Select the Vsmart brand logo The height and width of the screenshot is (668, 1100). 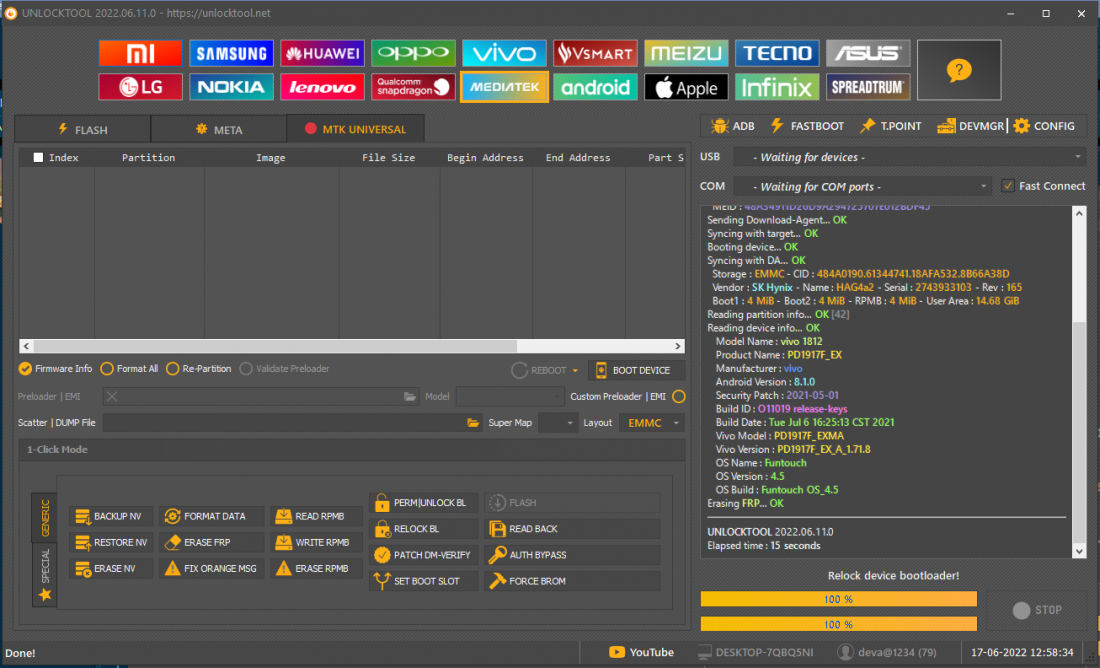click(595, 53)
